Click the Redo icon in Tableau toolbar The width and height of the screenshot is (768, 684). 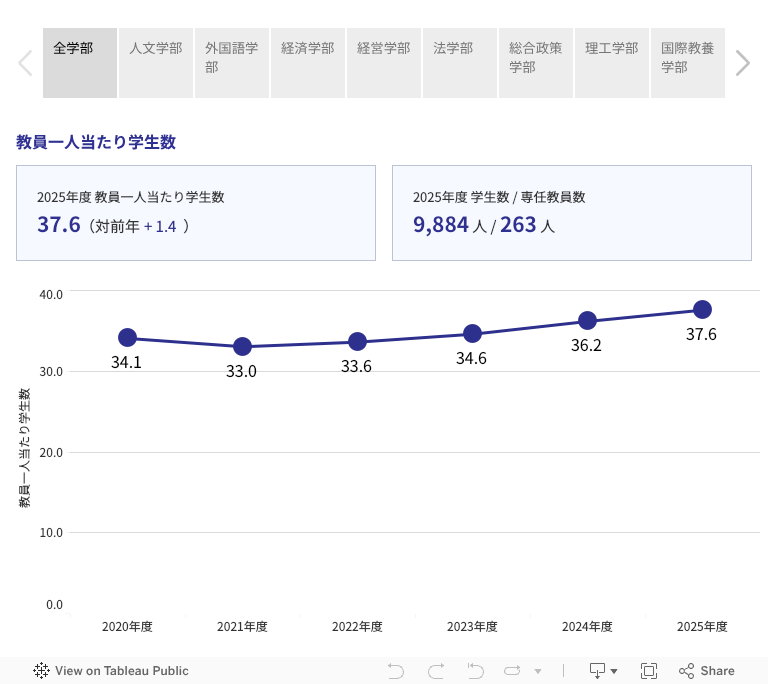pos(436,671)
